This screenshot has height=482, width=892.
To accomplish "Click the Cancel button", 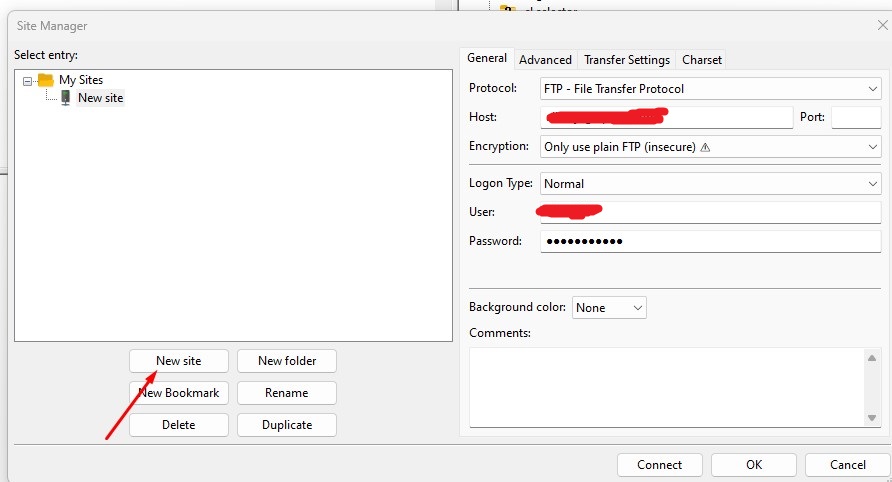I will point(848,465).
